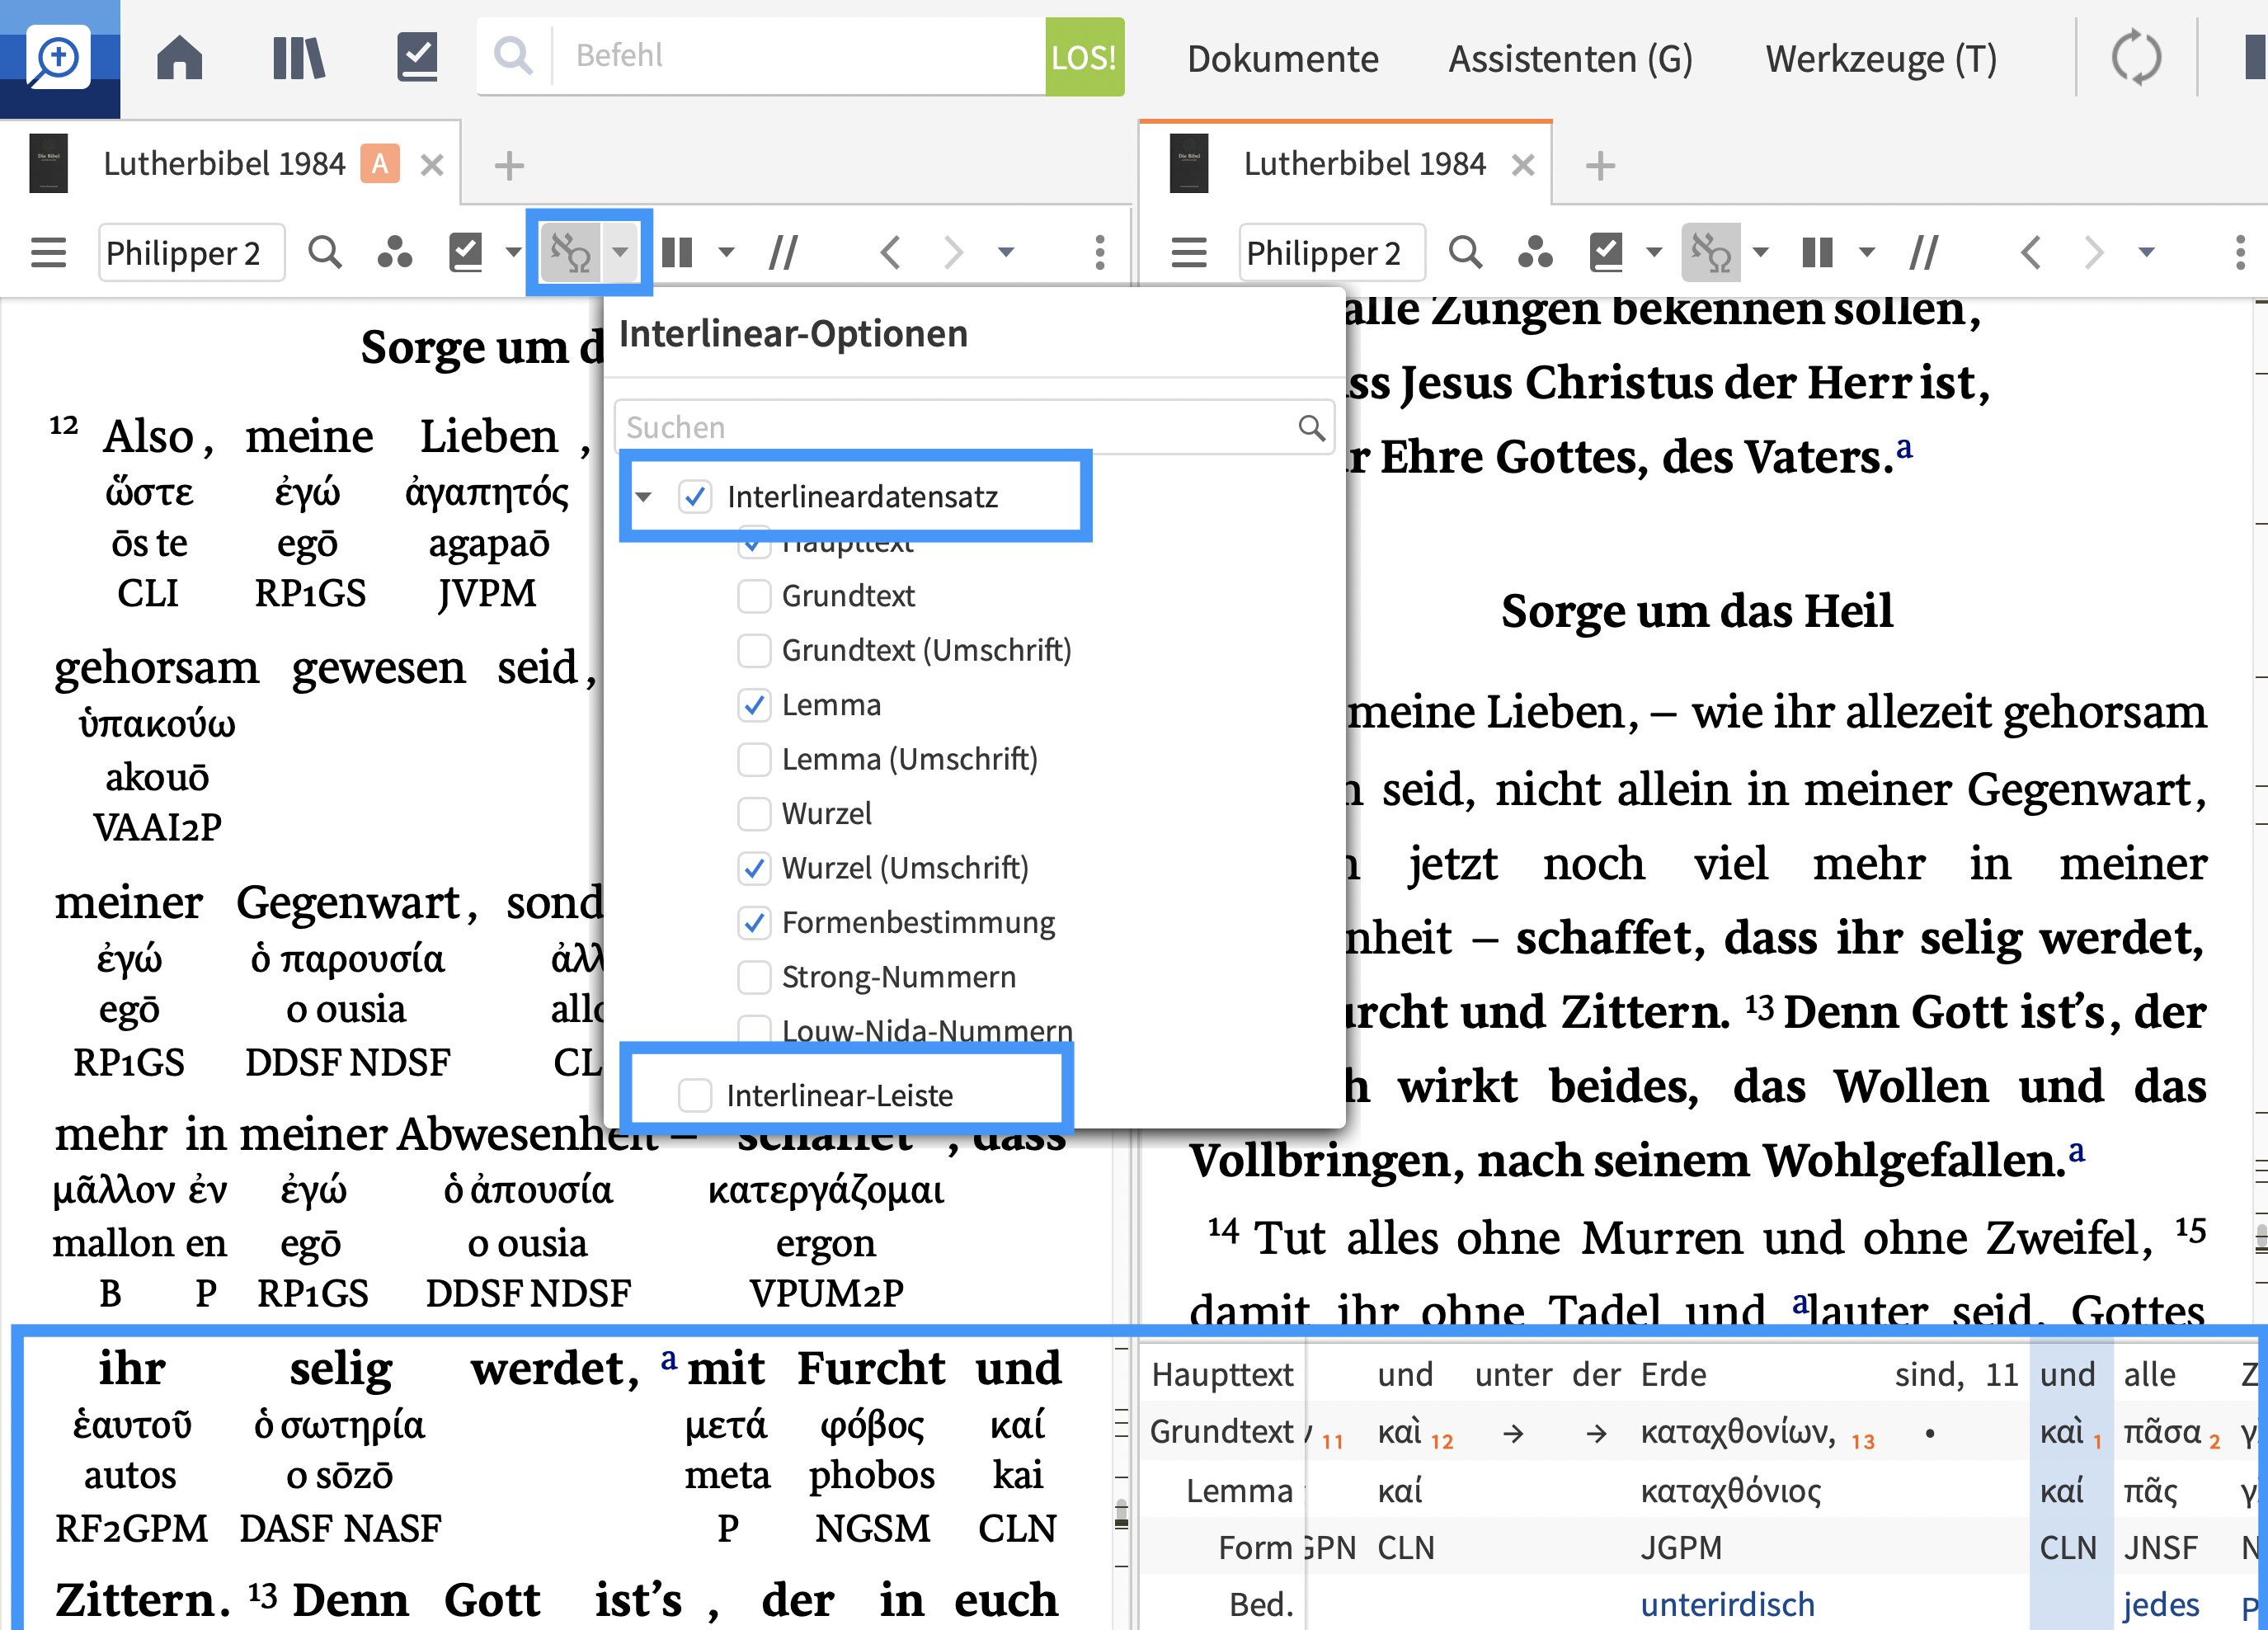Click the Befehl command input field
This screenshot has height=1630, width=2268.
(x=800, y=56)
